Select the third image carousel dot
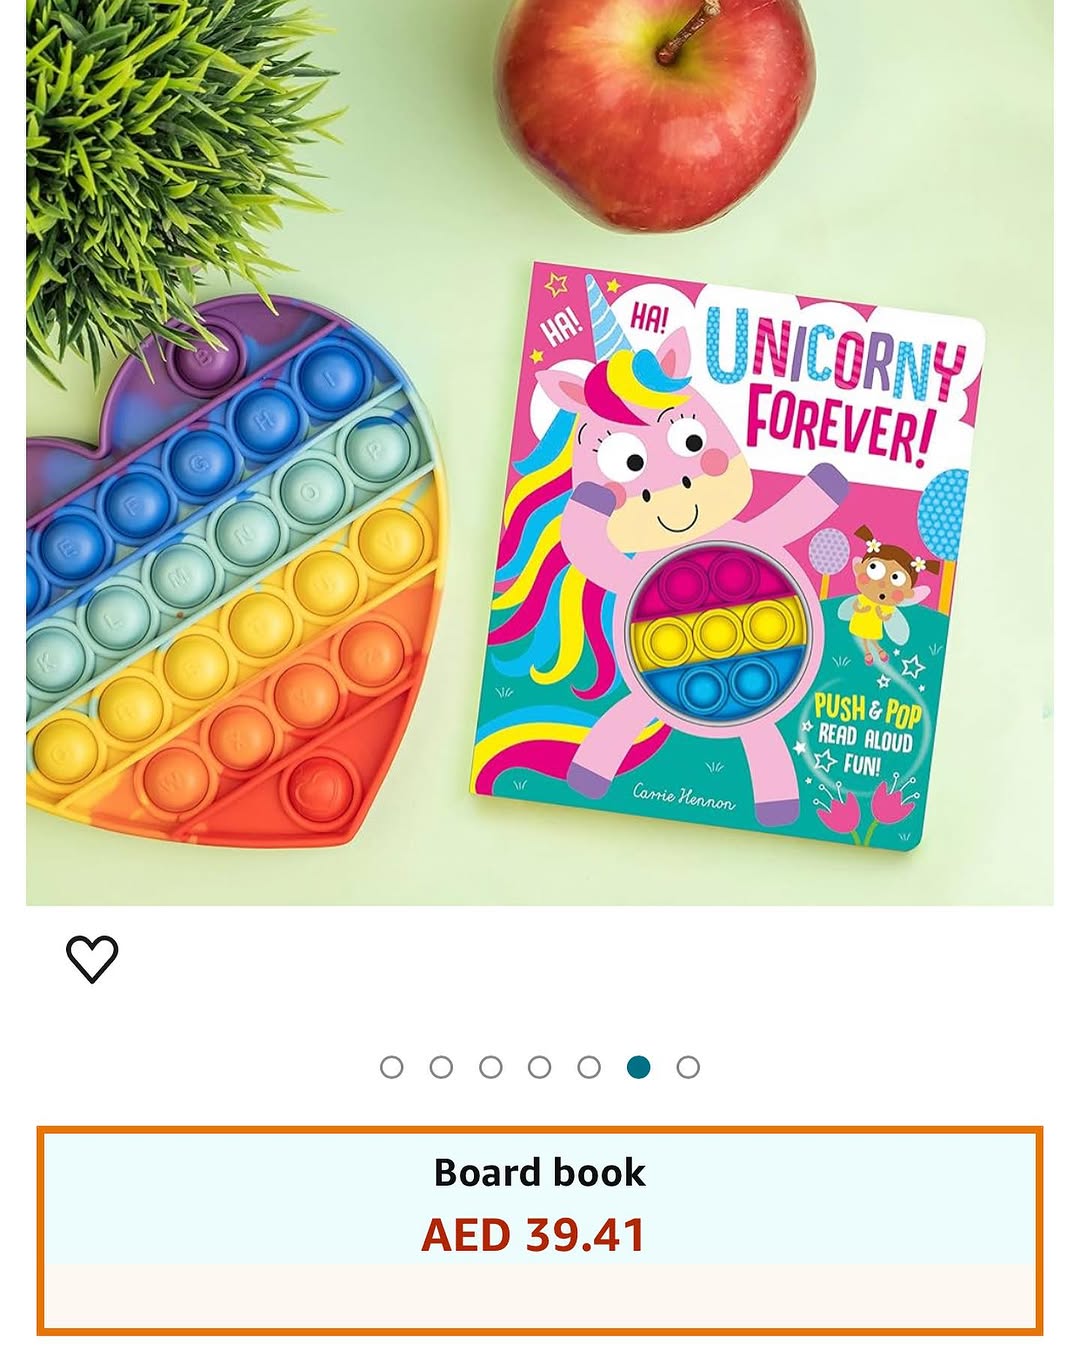Image resolution: width=1080 pixels, height=1349 pixels. coord(490,1067)
